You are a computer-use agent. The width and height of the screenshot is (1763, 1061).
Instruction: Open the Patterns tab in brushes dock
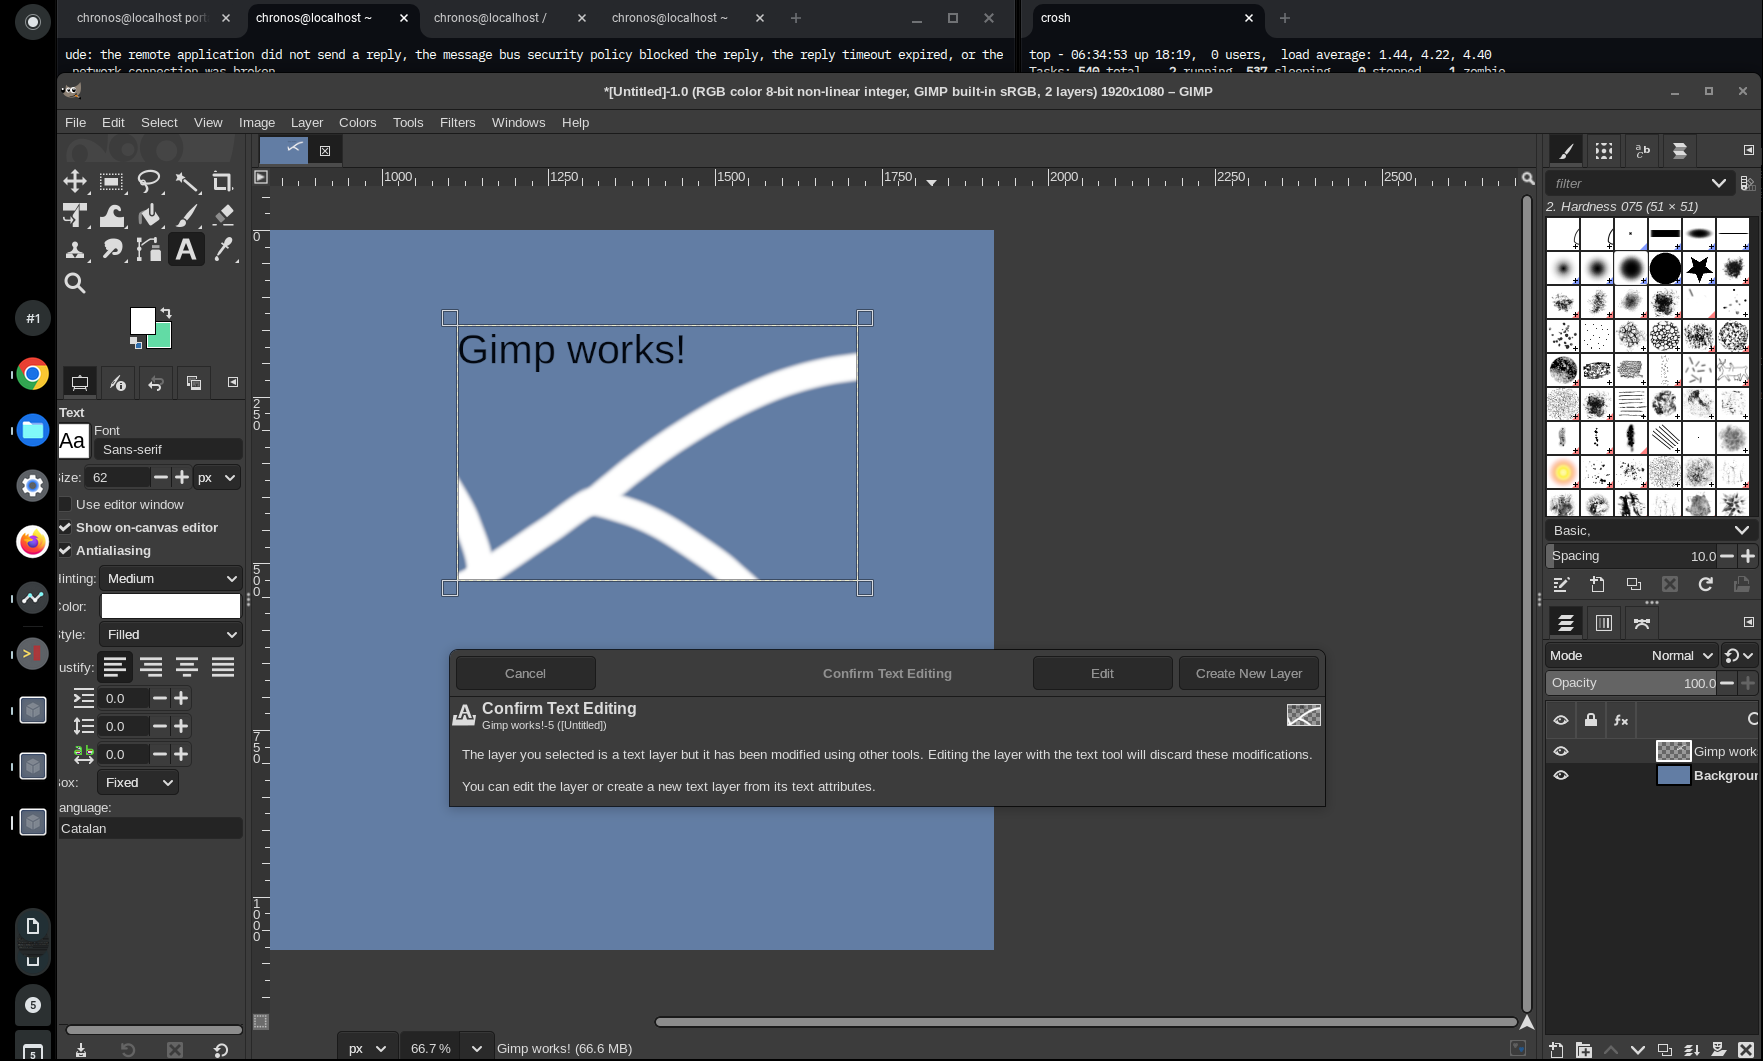pos(1604,151)
